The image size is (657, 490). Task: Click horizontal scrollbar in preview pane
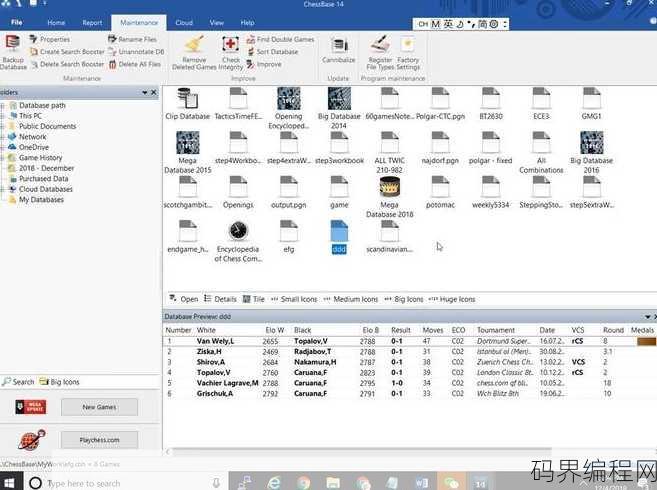[x=362, y=451]
